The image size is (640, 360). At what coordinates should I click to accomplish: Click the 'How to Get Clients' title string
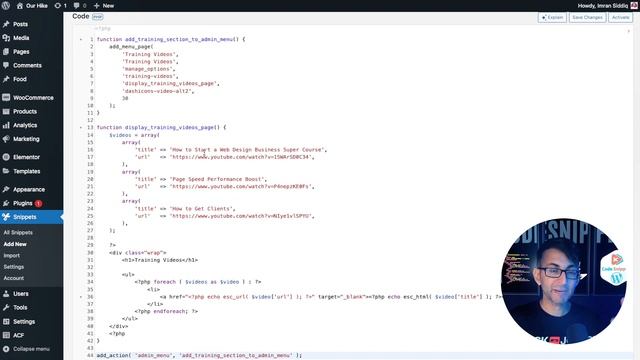pyautogui.click(x=202, y=209)
